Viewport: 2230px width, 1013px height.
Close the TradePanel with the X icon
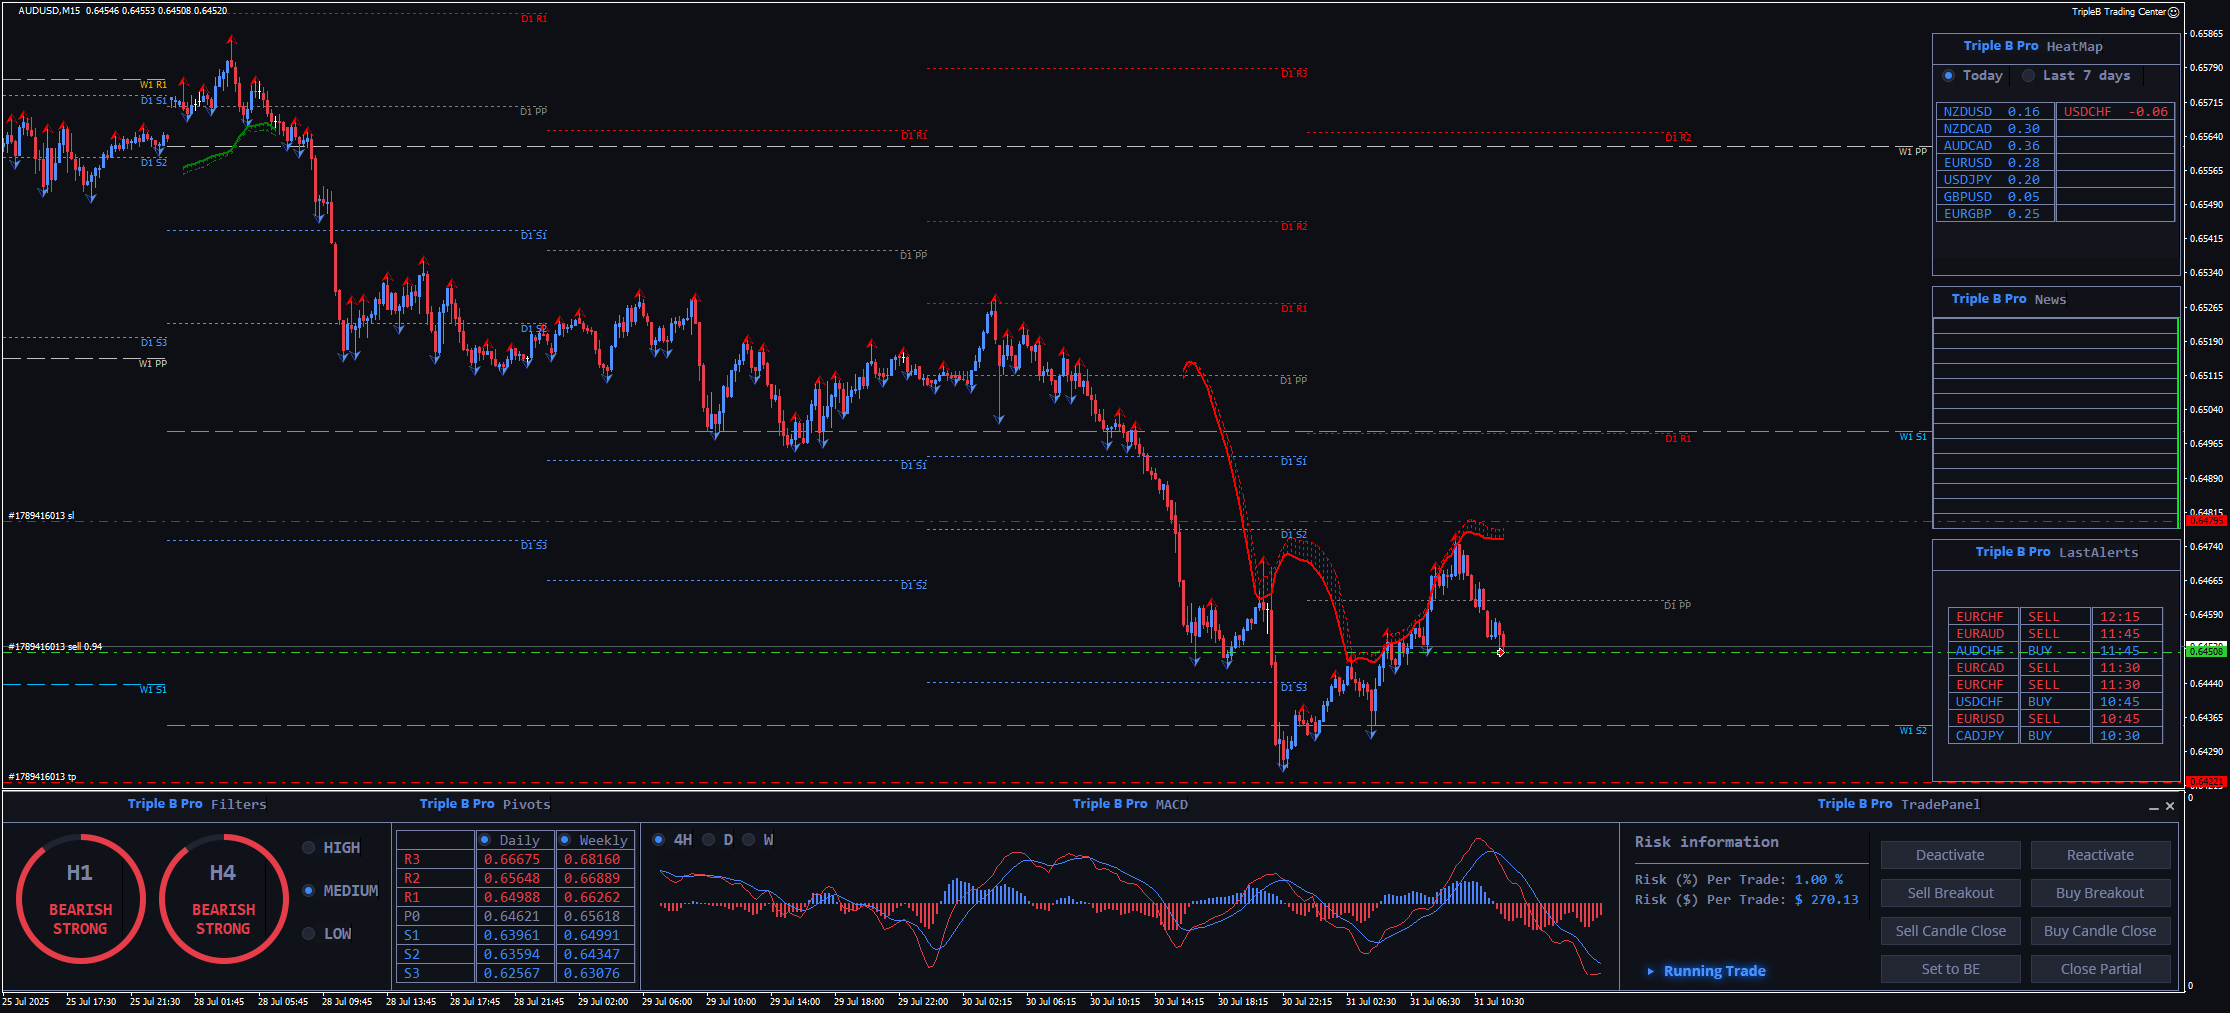[x=2170, y=806]
